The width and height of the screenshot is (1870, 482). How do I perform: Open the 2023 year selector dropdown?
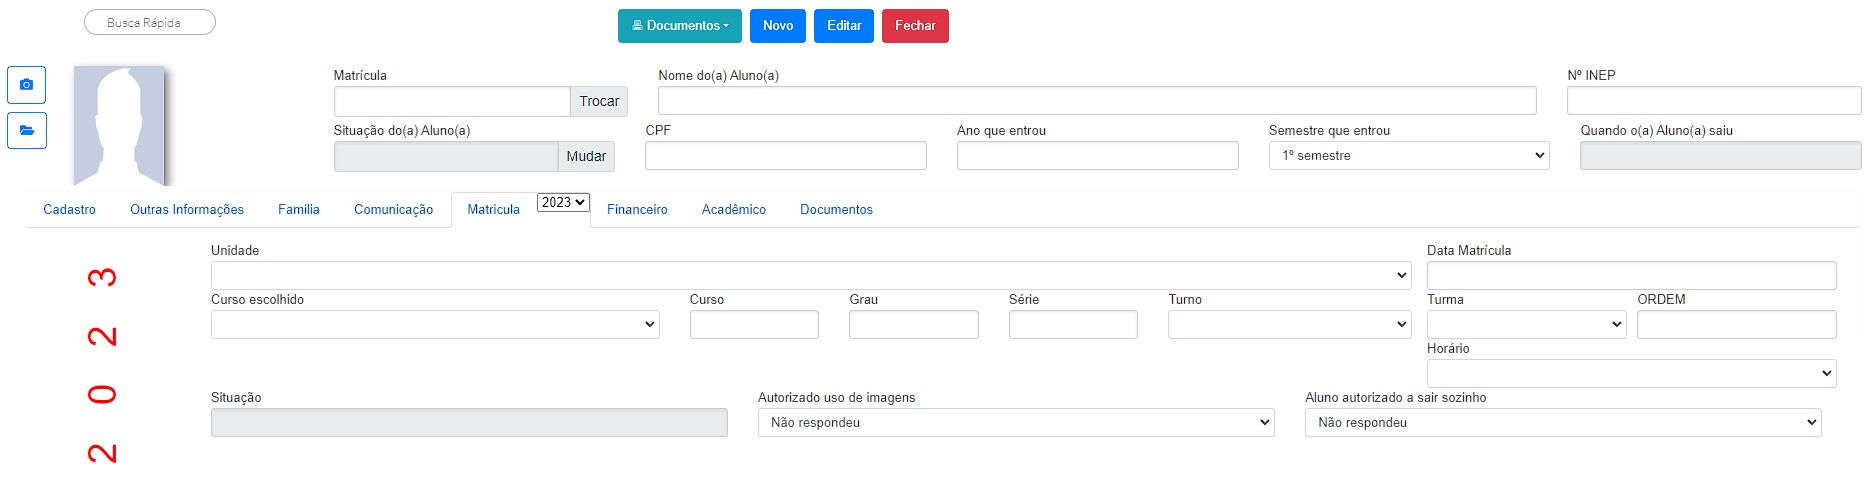564,202
